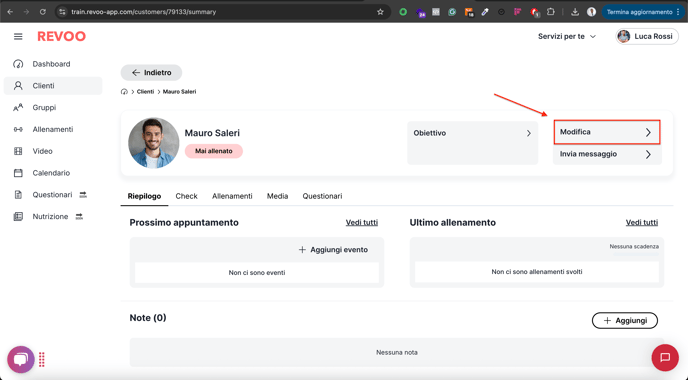Select the Gruppi icon in sidebar
Viewport: 688px width, 380px height.
pos(18,108)
